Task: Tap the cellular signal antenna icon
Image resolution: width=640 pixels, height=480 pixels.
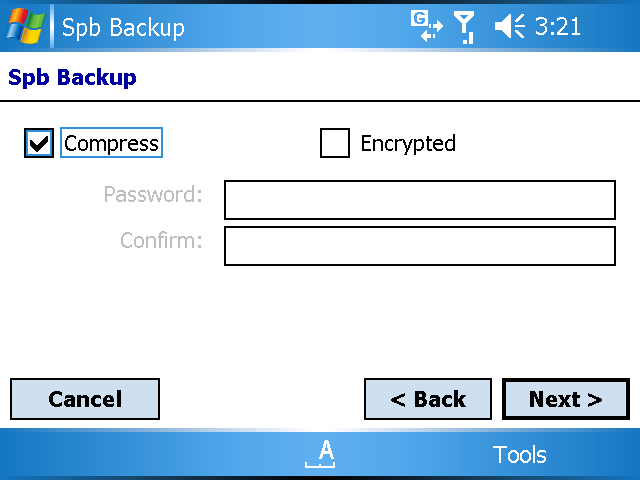Action: point(465,27)
